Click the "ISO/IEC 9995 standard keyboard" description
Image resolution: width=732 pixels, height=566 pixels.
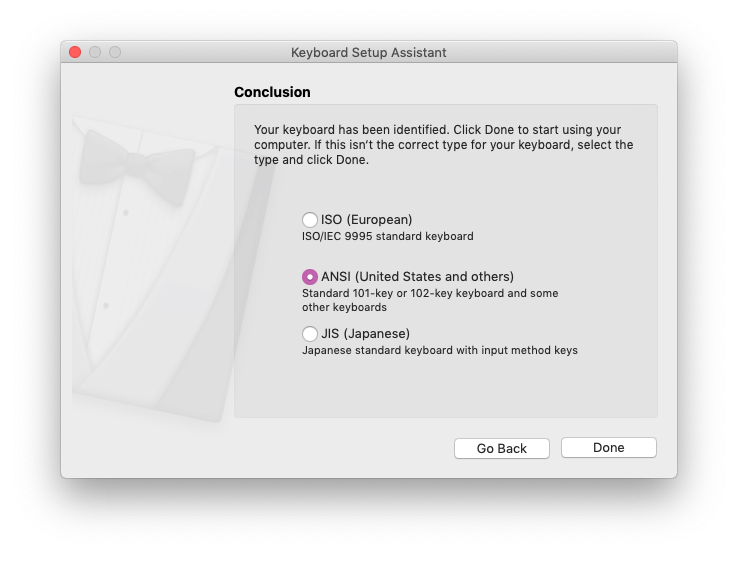[387, 237]
